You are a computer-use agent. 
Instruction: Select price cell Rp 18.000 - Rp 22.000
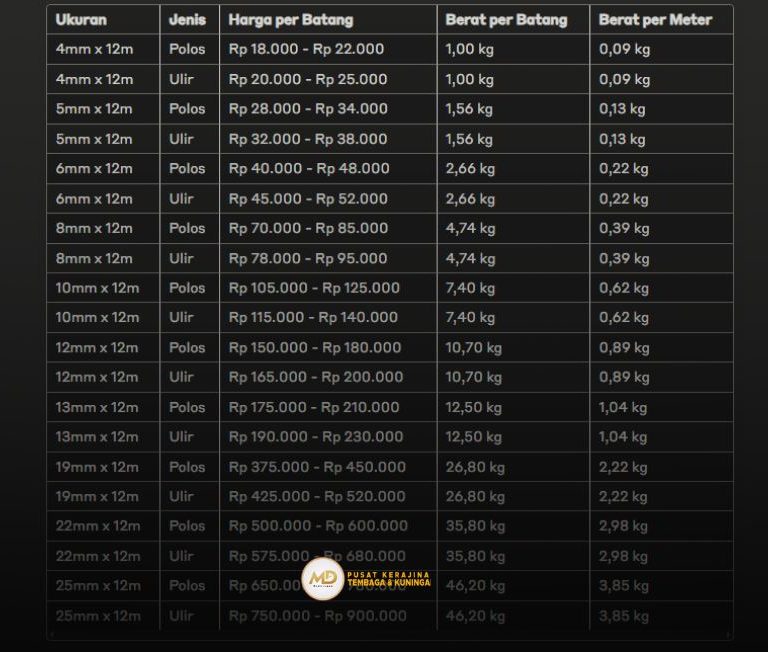306,49
